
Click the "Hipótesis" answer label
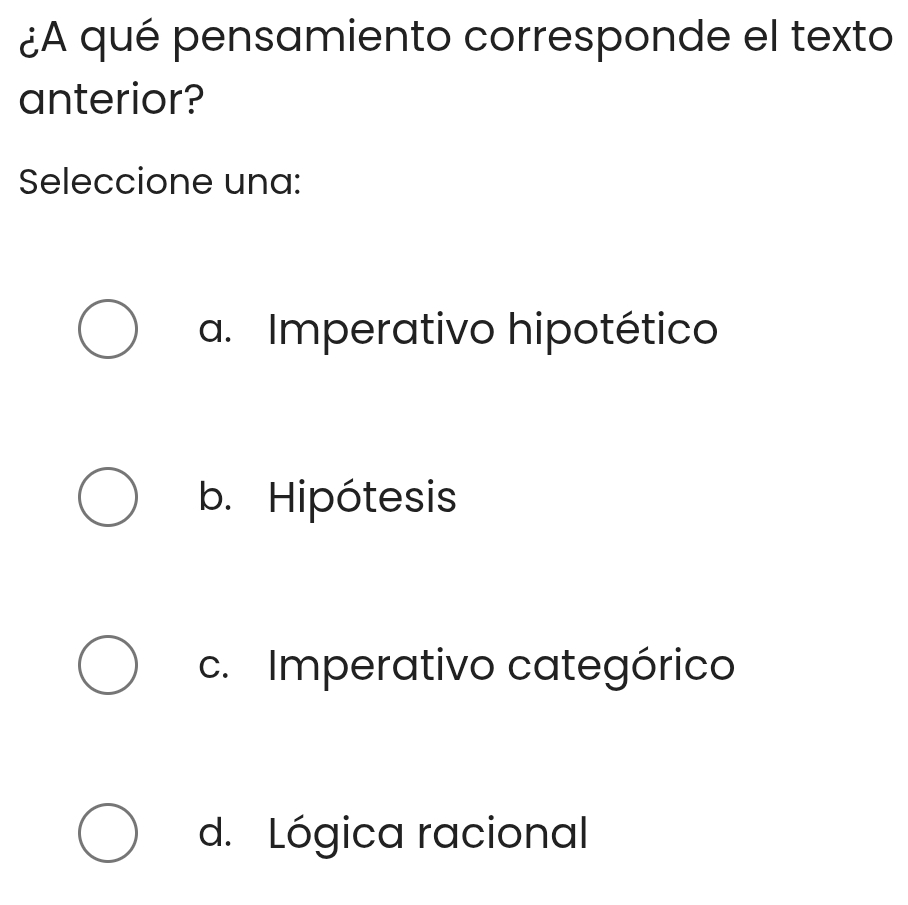point(362,497)
